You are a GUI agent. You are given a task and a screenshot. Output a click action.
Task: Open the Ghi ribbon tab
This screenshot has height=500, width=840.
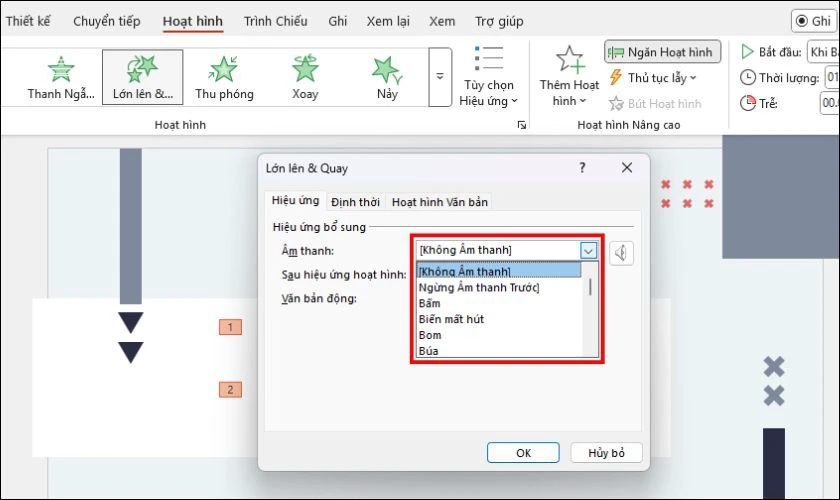(x=338, y=21)
